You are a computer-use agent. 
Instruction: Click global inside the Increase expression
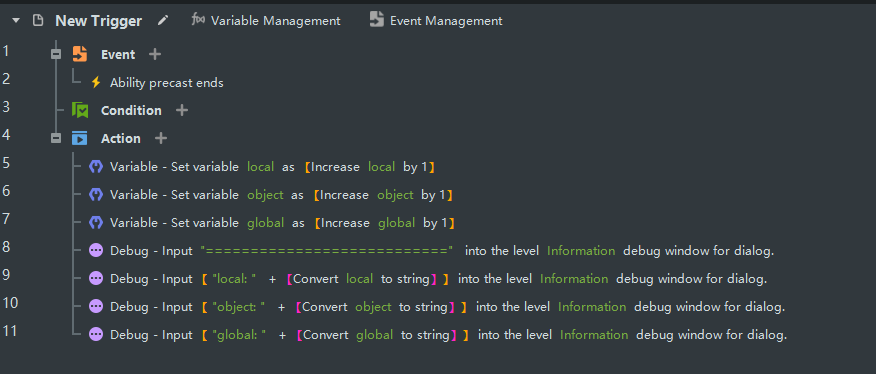pyautogui.click(x=397, y=222)
